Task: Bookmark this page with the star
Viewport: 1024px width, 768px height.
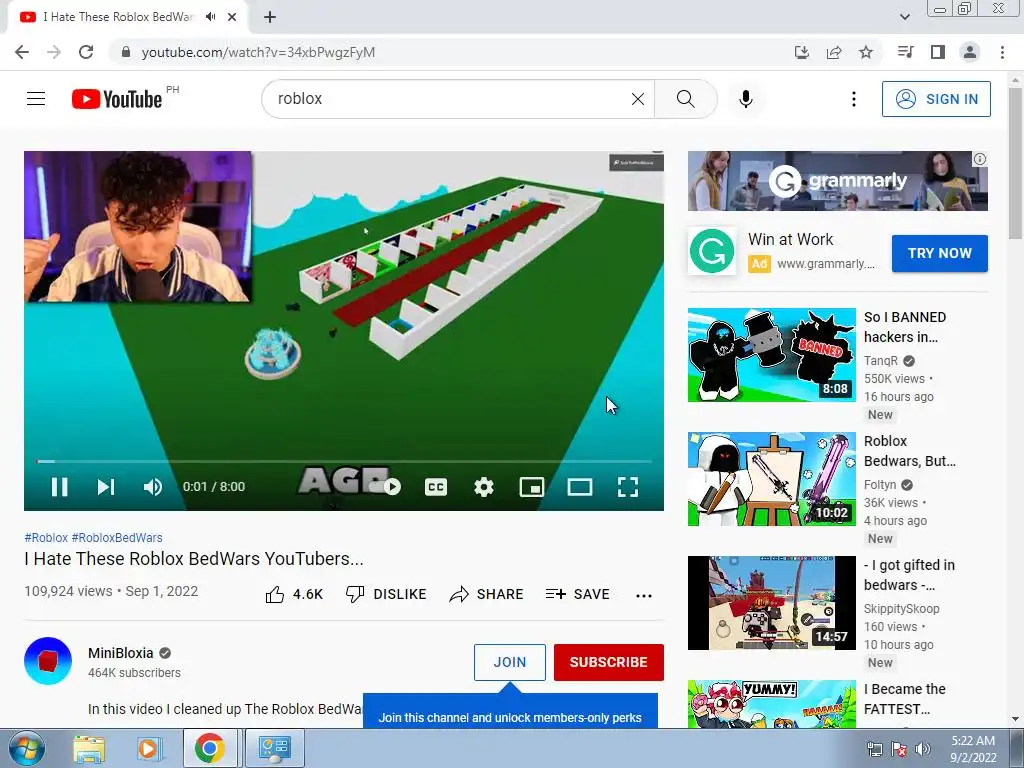Action: [x=865, y=52]
